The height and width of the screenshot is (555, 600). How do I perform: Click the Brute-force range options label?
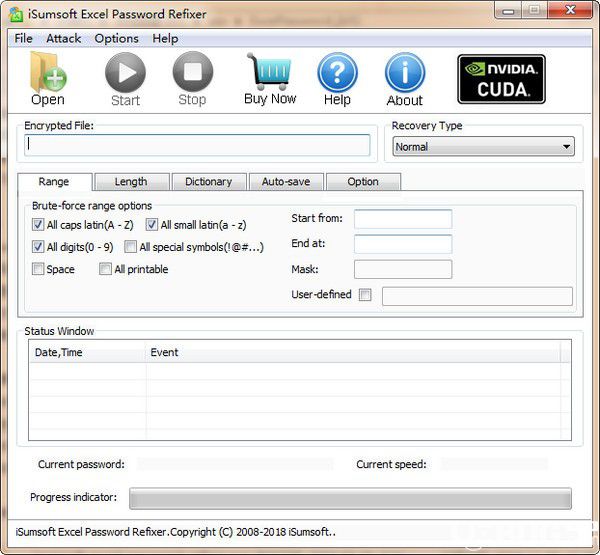click(x=92, y=206)
